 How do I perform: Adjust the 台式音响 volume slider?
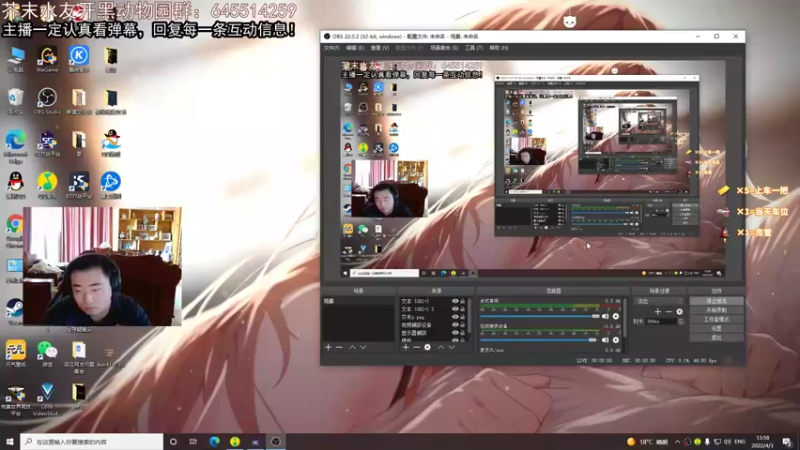click(540, 316)
